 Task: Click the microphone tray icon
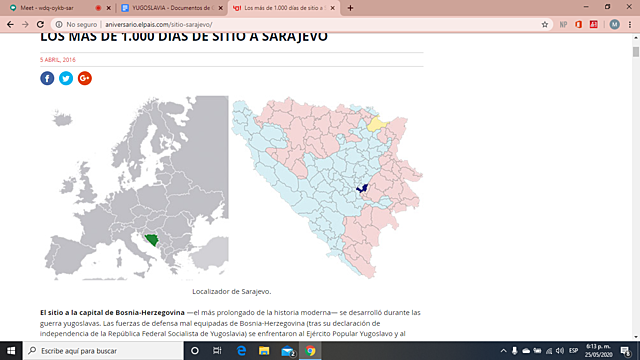point(514,351)
